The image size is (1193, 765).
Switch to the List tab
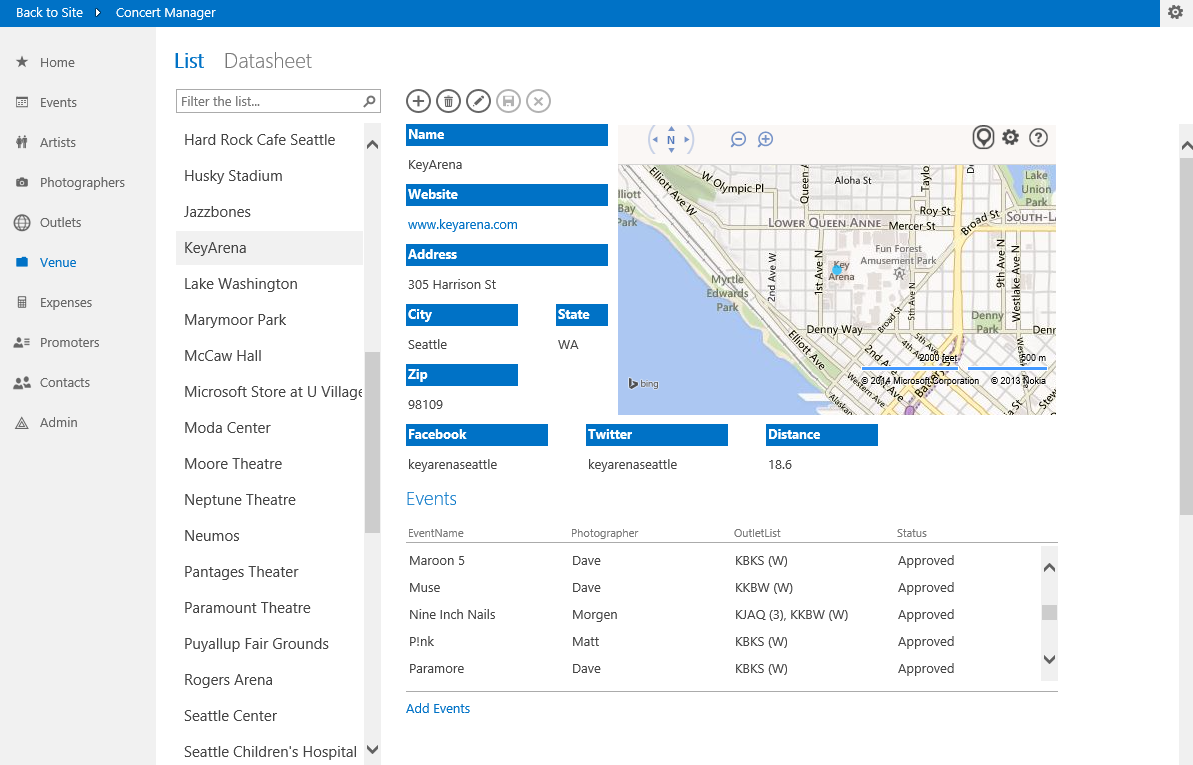[x=189, y=61]
